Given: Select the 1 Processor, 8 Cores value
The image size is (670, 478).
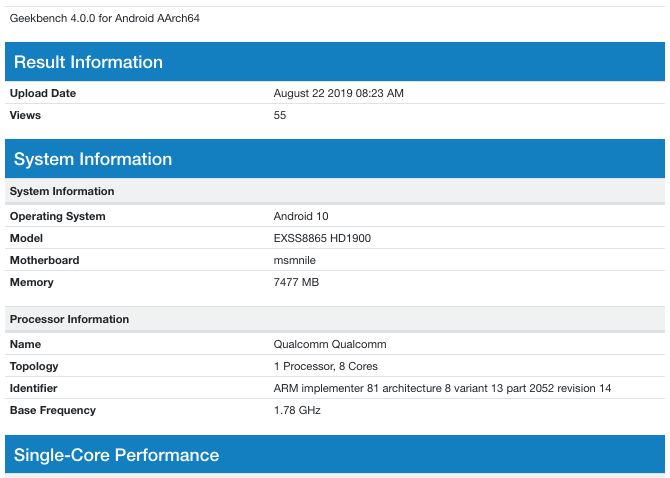Looking at the screenshot, I should [x=325, y=366].
